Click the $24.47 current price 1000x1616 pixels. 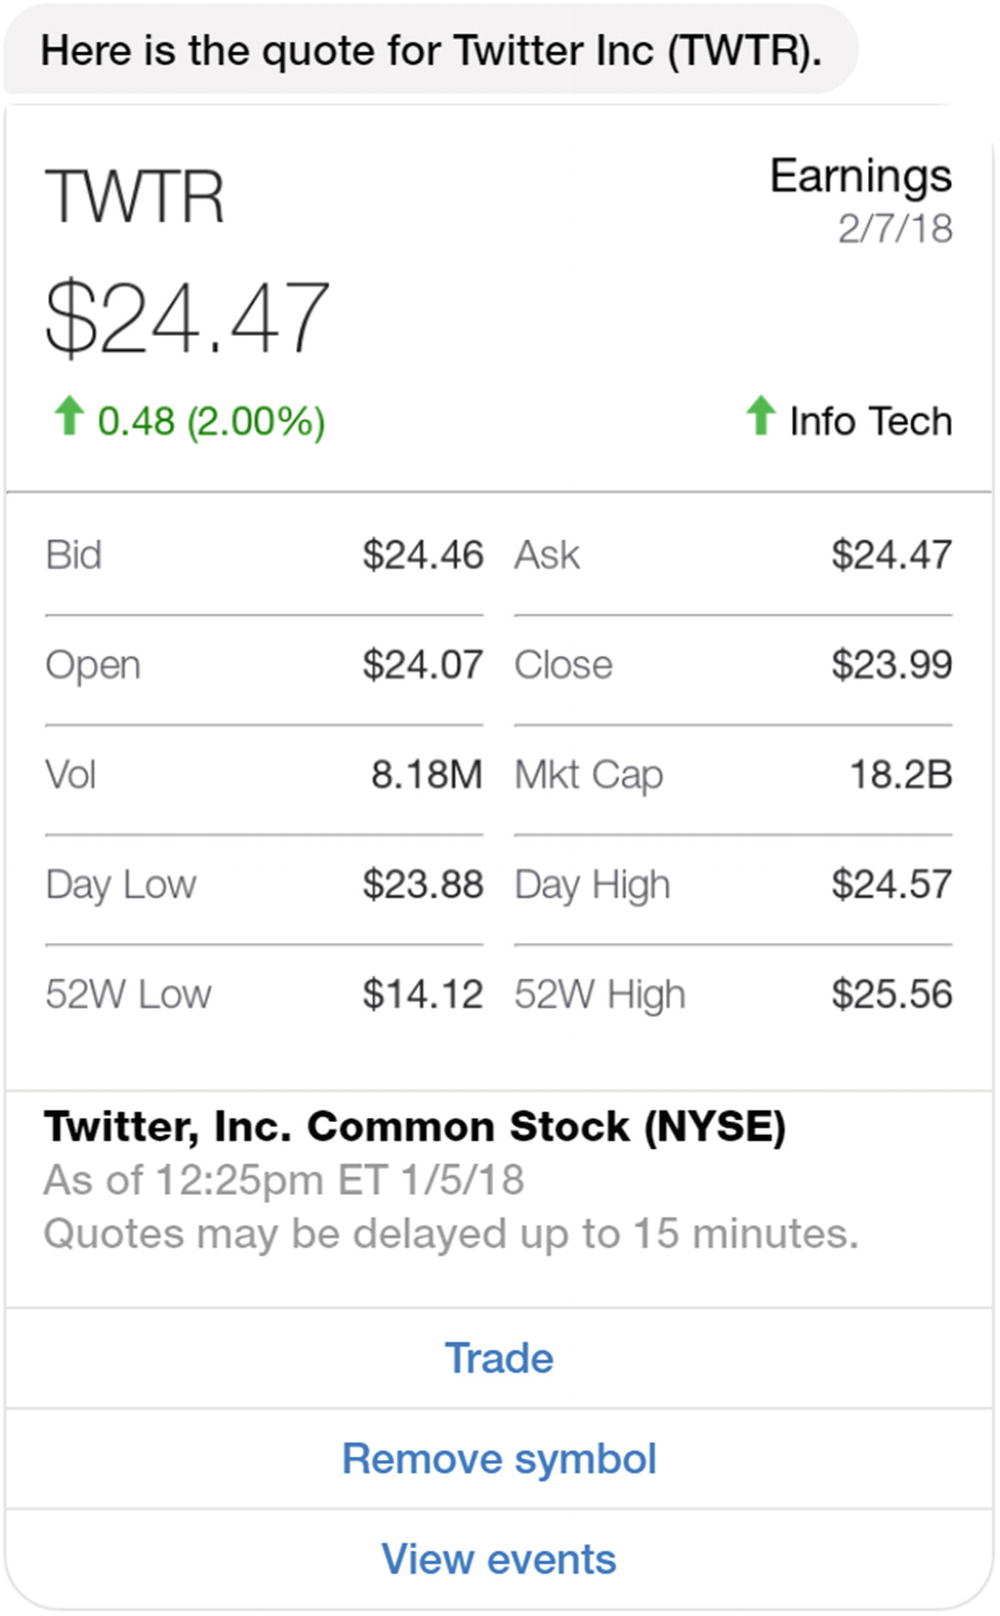click(187, 318)
